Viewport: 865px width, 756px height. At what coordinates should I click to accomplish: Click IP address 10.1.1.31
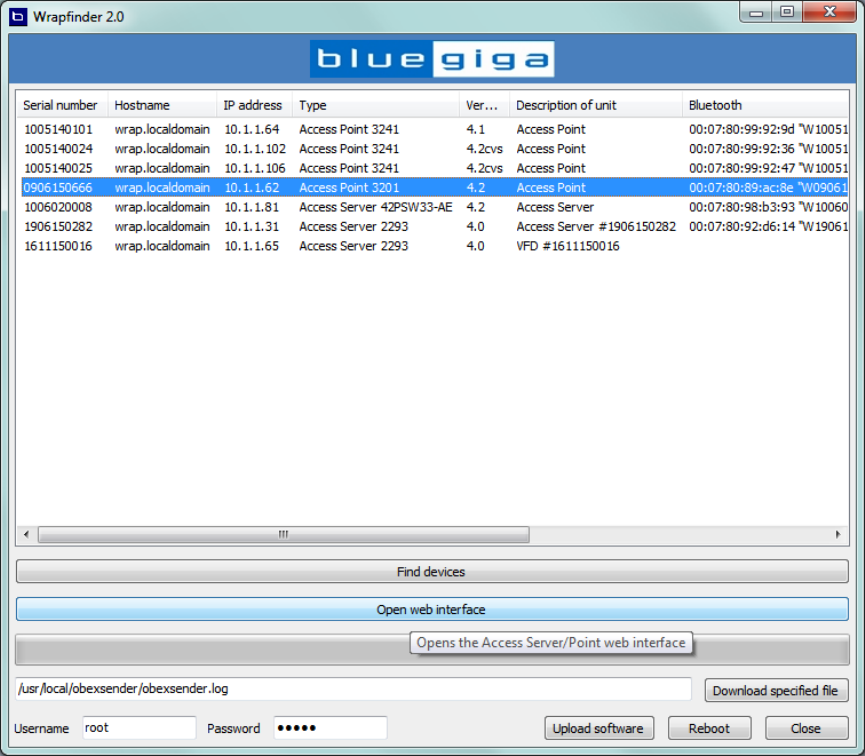pyautogui.click(x=252, y=227)
